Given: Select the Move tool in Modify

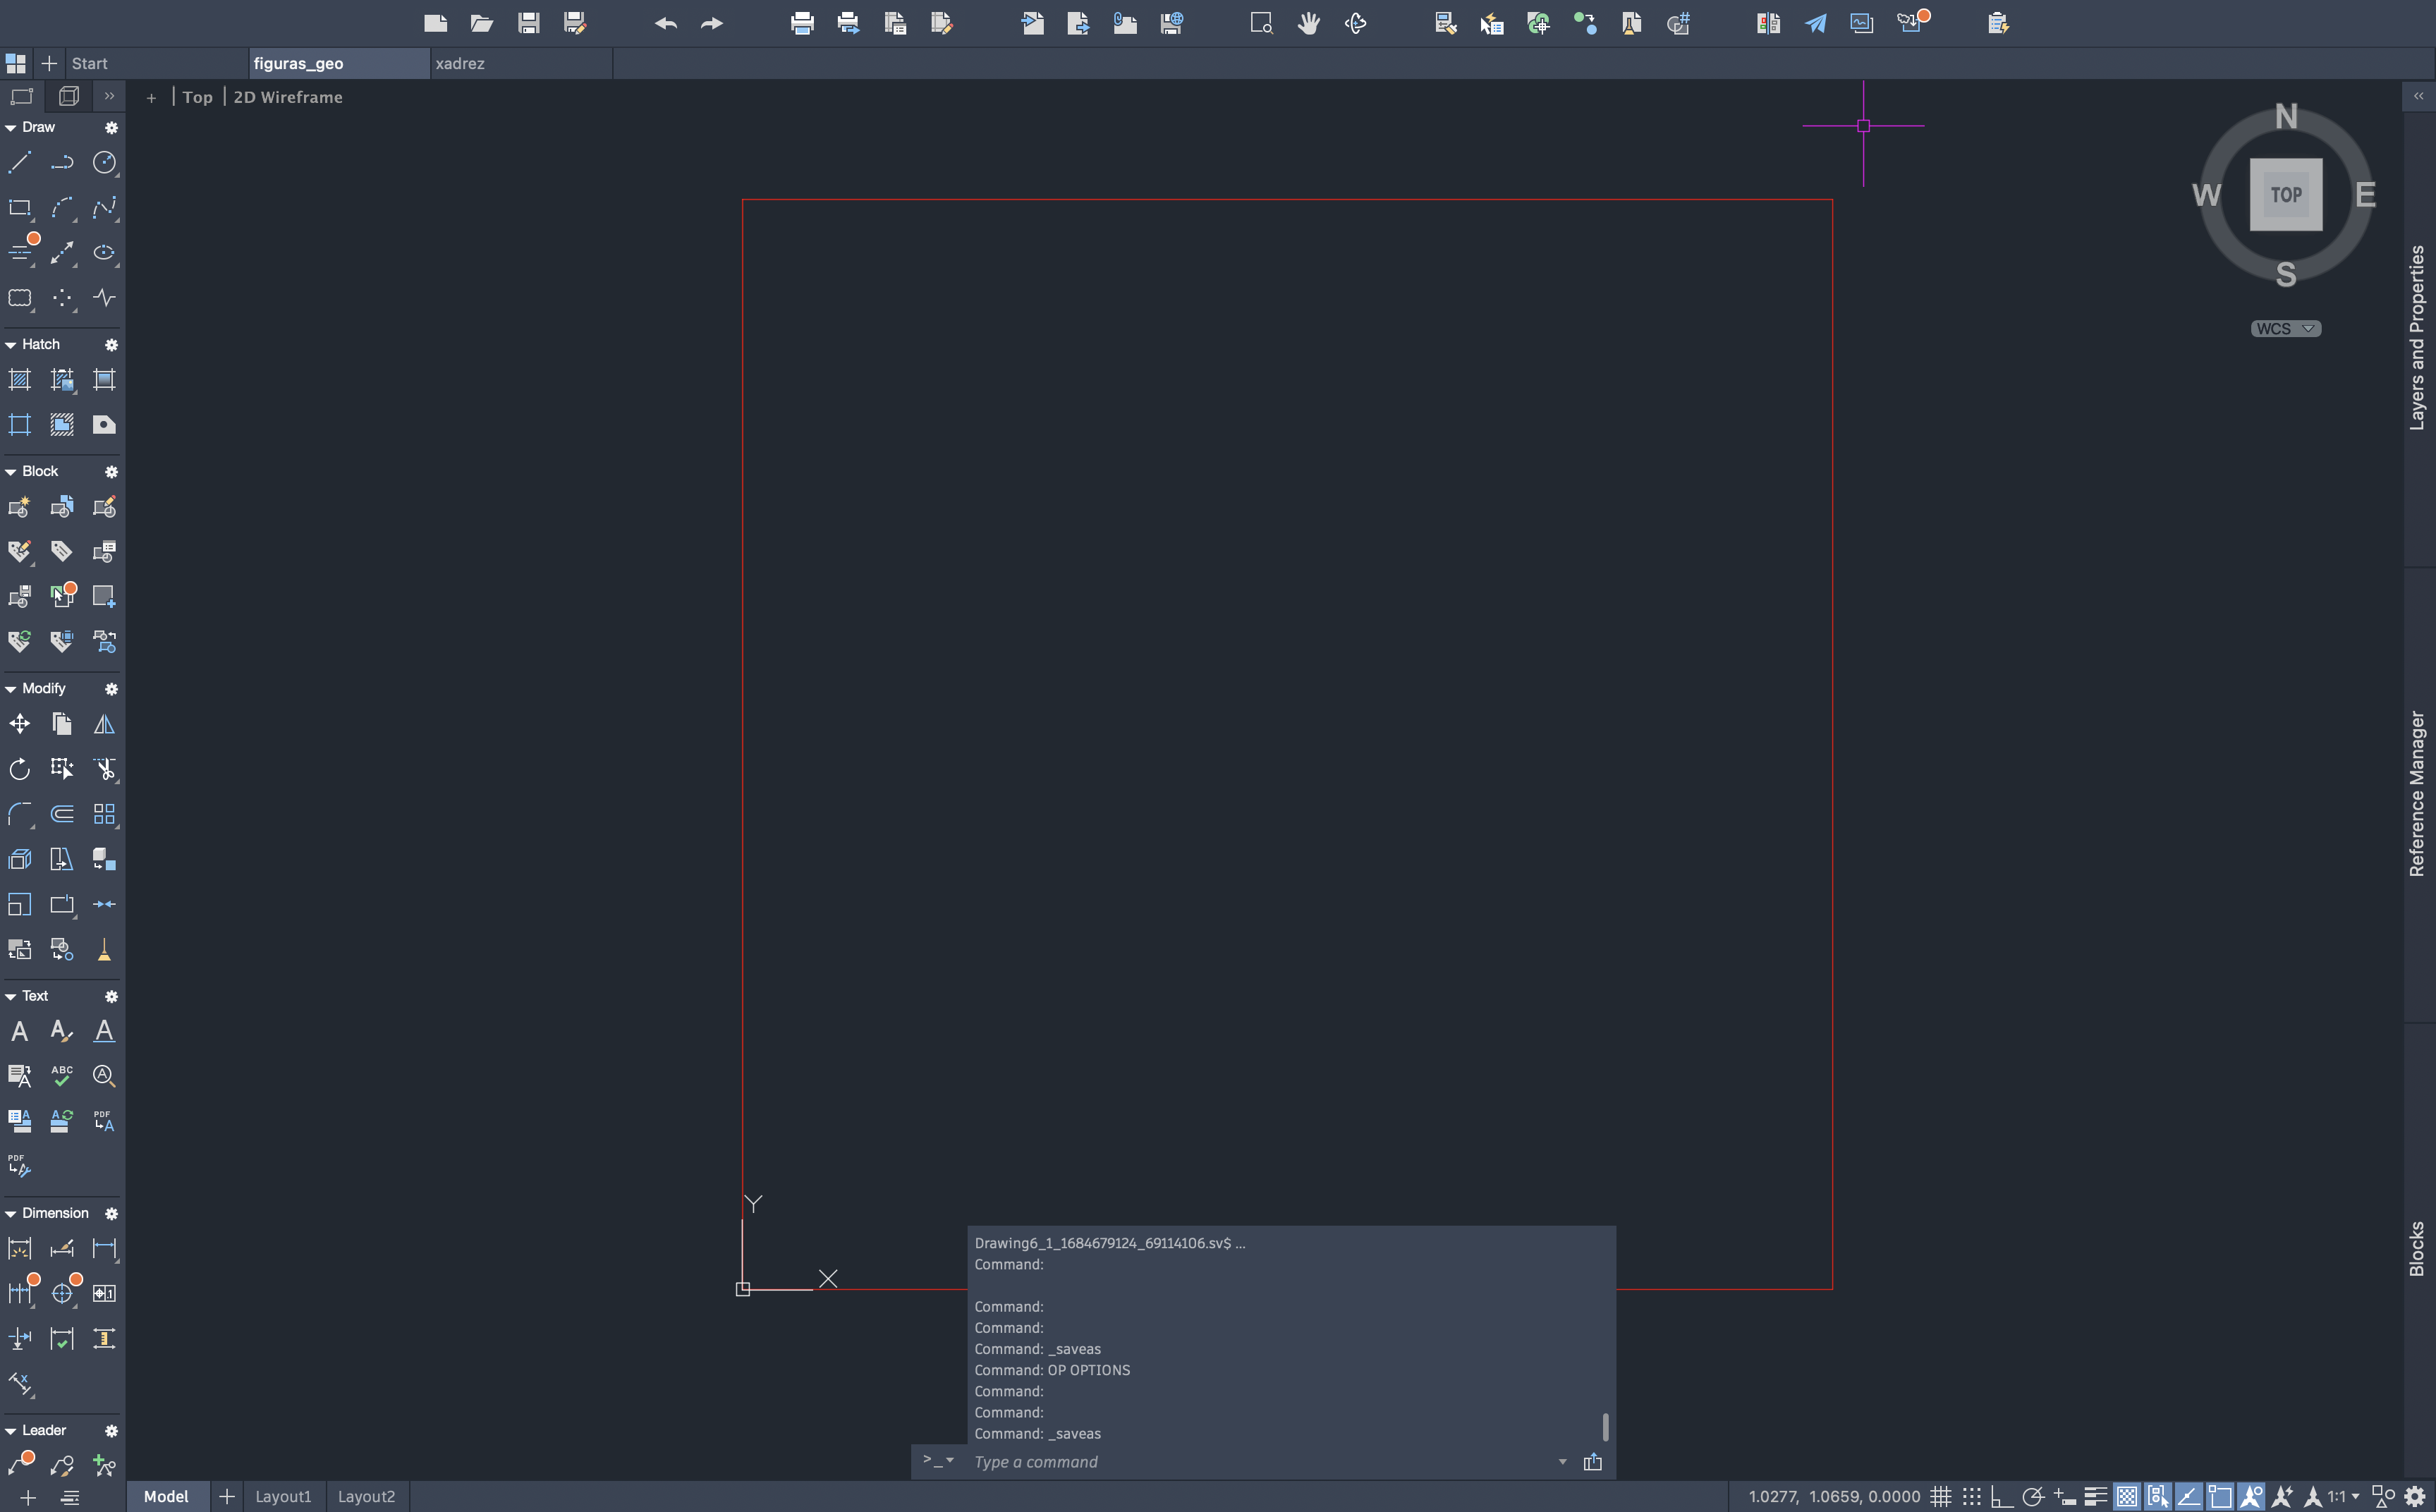Looking at the screenshot, I should (x=19, y=723).
